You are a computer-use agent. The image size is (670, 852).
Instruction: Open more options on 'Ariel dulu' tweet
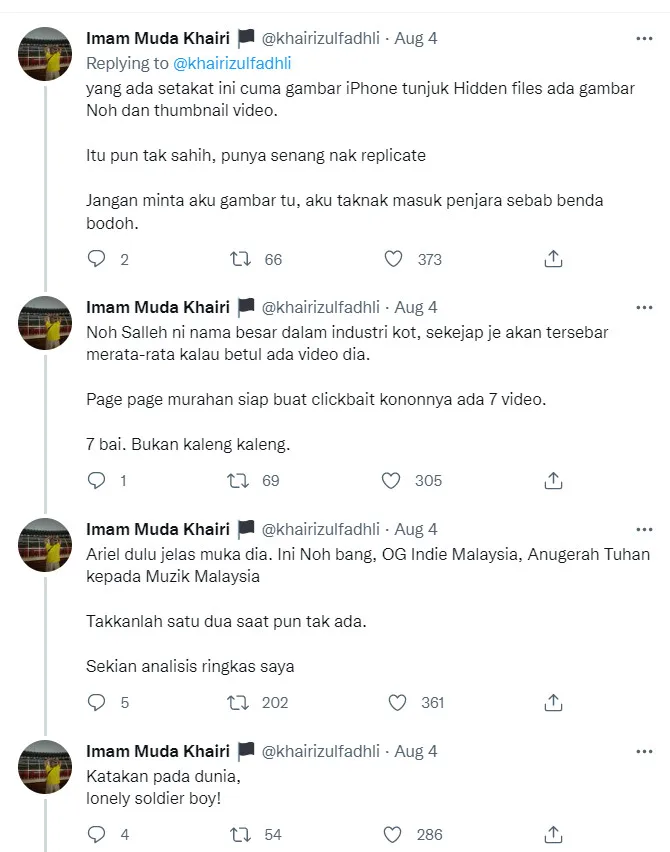tap(644, 529)
